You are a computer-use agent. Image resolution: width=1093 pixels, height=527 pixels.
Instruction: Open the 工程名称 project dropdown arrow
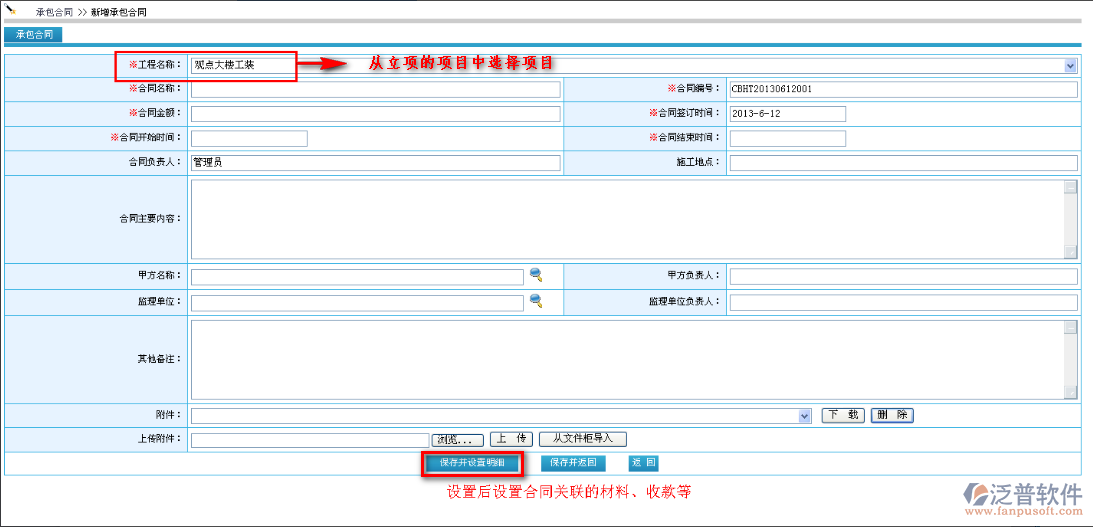[x=1070, y=66]
